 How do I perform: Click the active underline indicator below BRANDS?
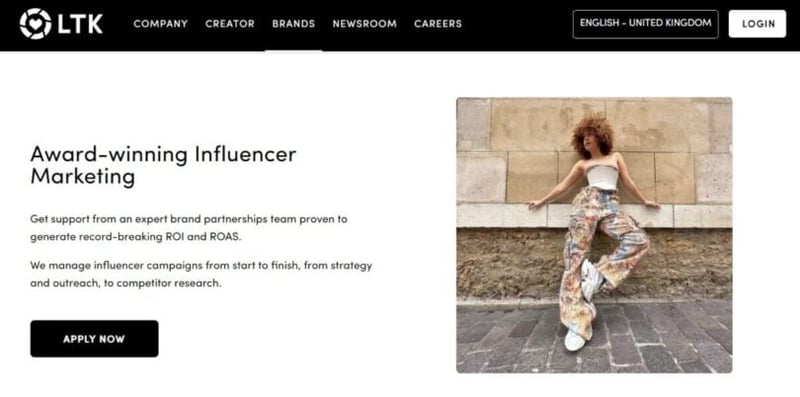[293, 51]
